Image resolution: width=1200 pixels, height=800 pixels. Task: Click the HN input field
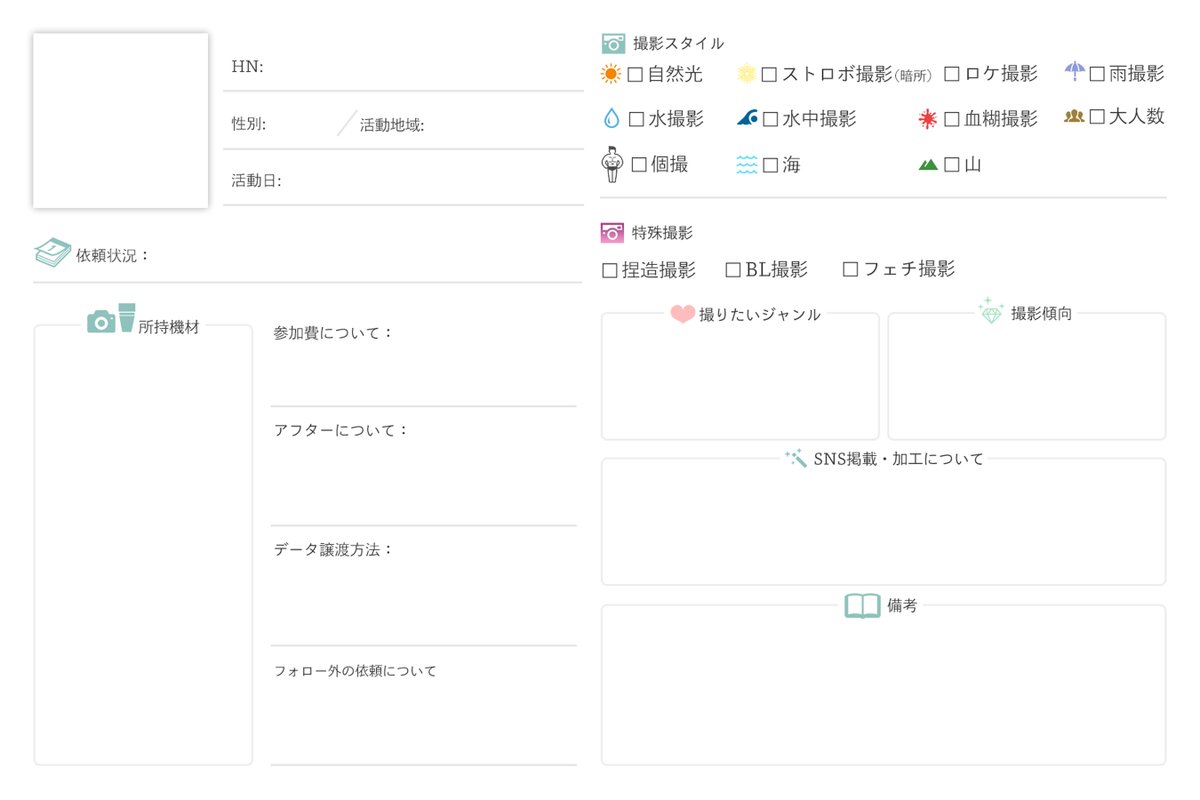point(420,67)
